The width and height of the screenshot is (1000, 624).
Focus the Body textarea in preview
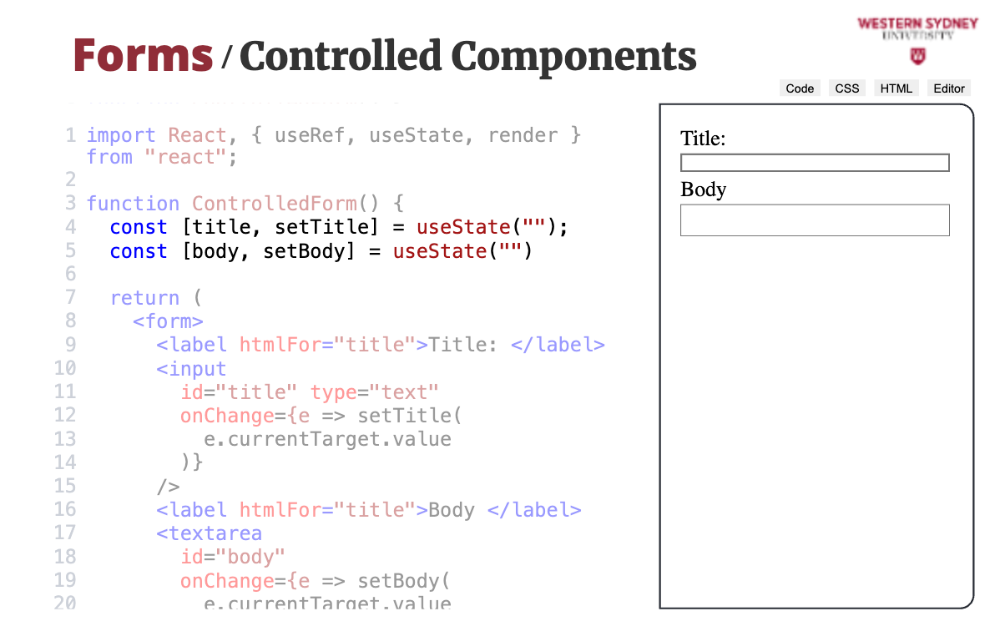tap(814, 220)
